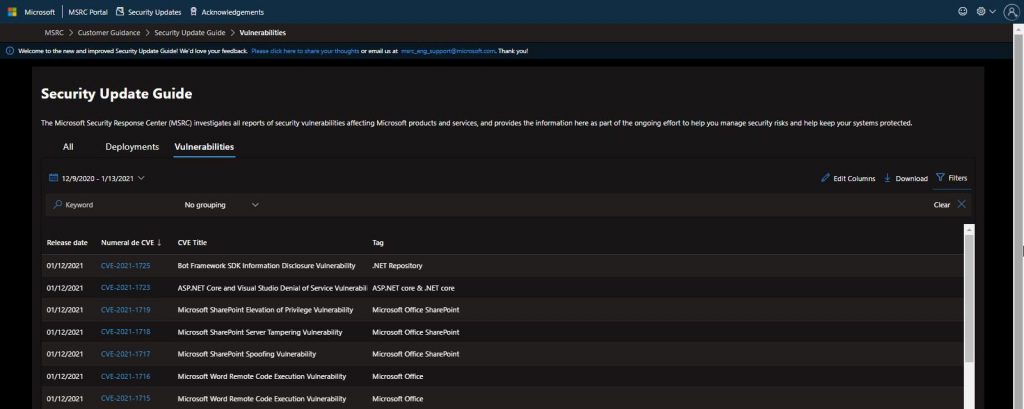Image resolution: width=1024 pixels, height=409 pixels.
Task: Click the Security Updates shield icon
Action: [120, 12]
